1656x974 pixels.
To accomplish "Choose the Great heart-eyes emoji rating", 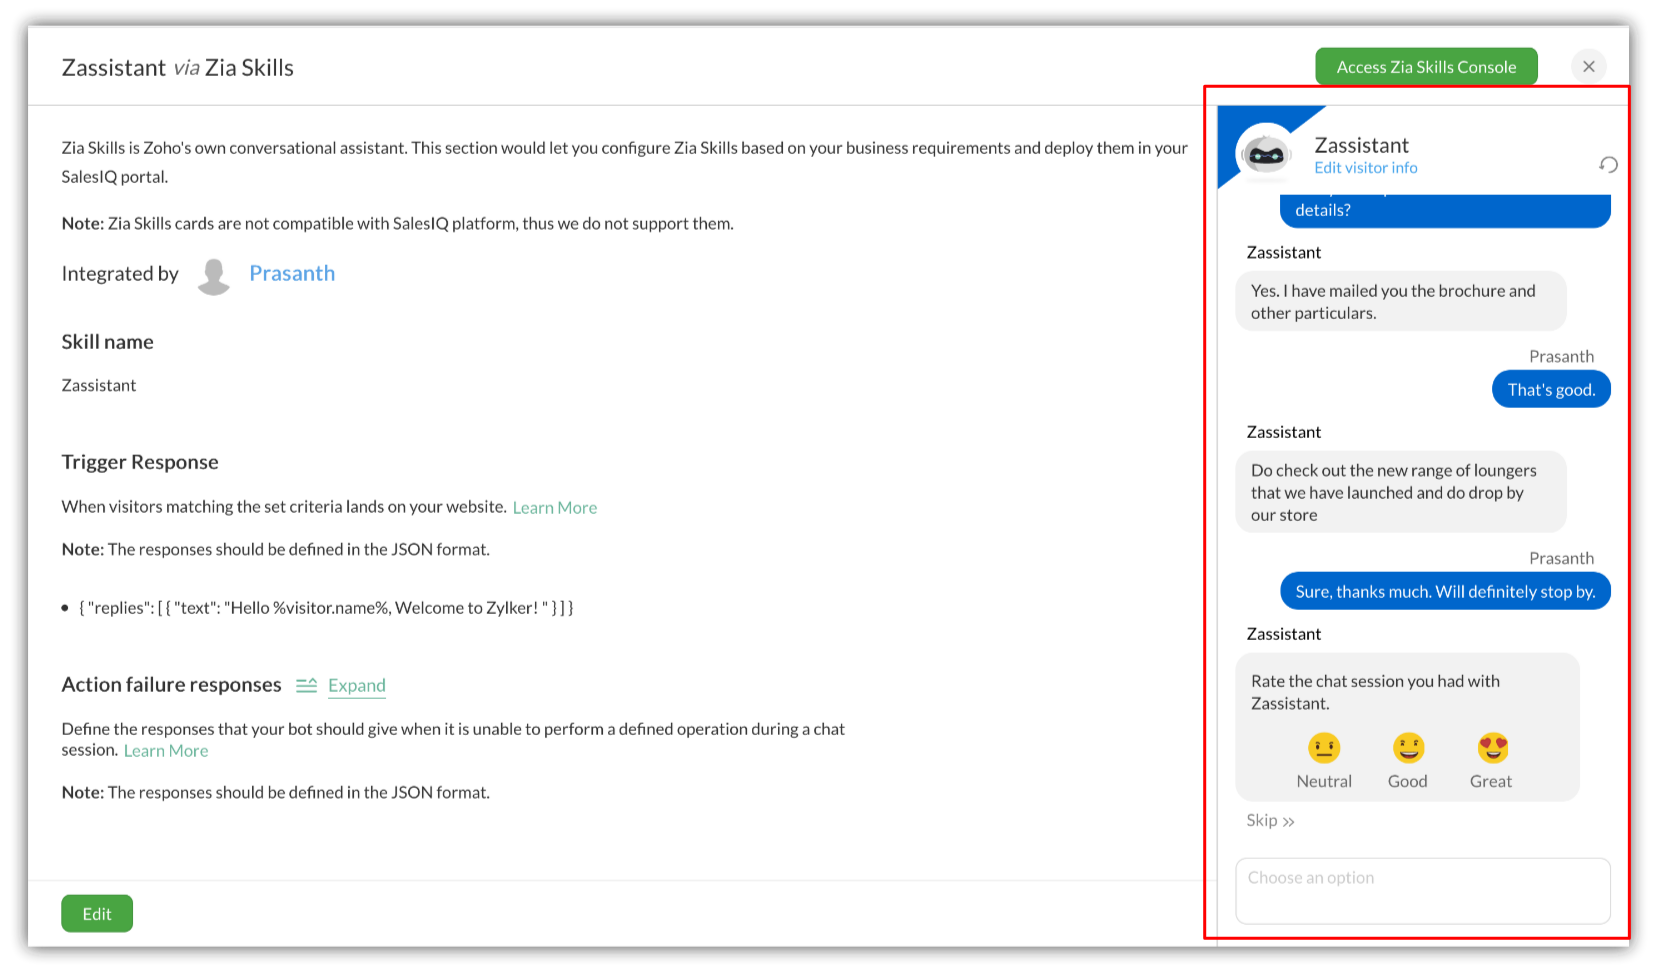I will click(x=1492, y=748).
